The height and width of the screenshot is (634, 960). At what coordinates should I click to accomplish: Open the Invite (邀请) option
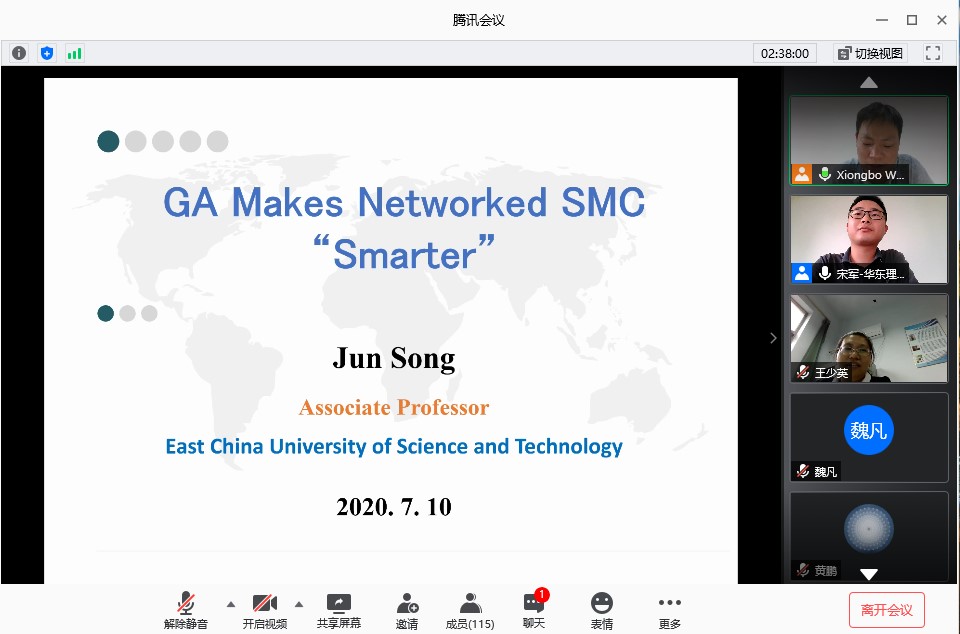[407, 610]
